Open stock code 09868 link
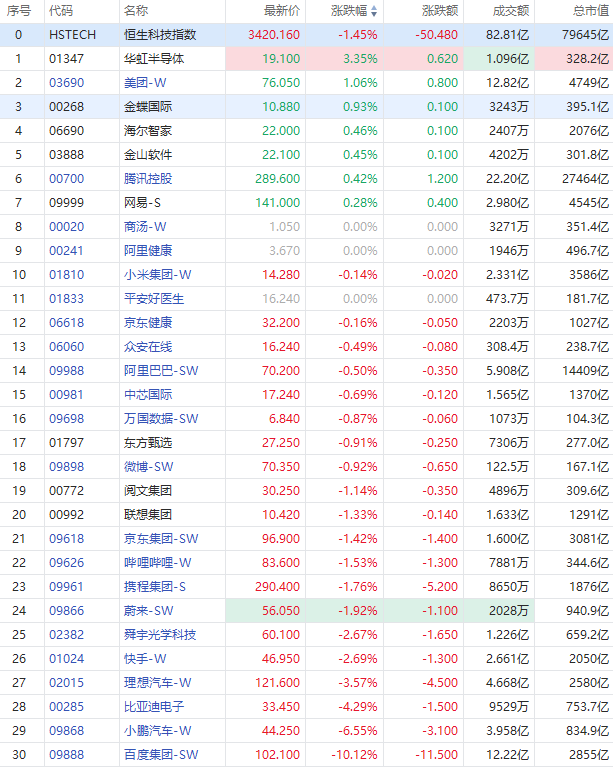 pyautogui.click(x=66, y=731)
